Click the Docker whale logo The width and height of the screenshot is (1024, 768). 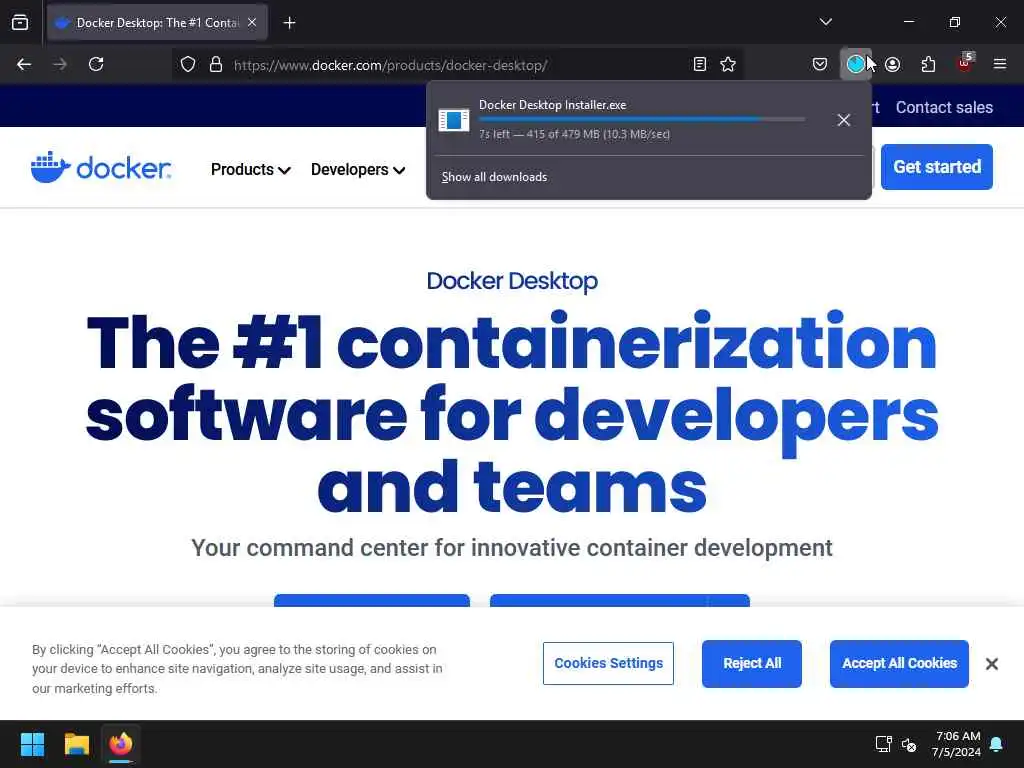[x=101, y=168]
